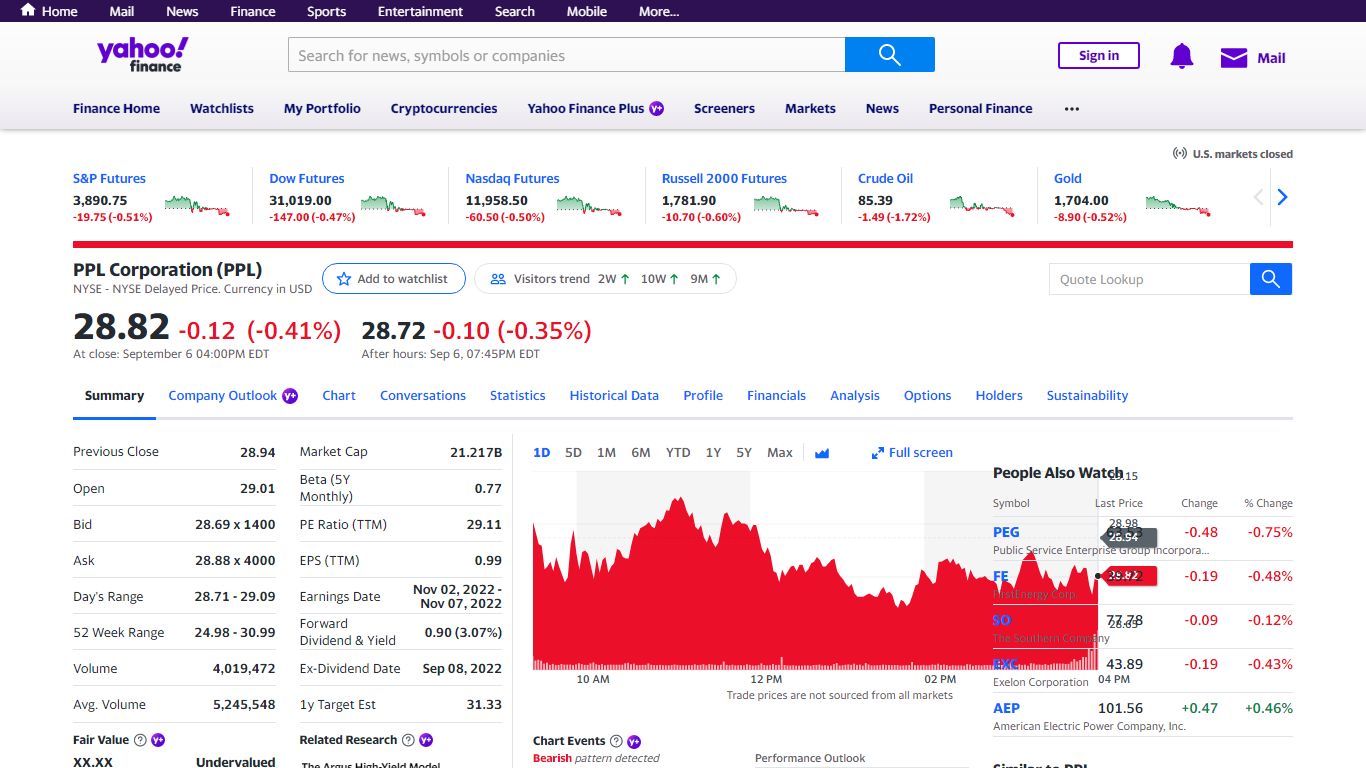This screenshot has width=1366, height=768.
Task: Click the Quote Lookup search icon
Action: coord(1271,279)
